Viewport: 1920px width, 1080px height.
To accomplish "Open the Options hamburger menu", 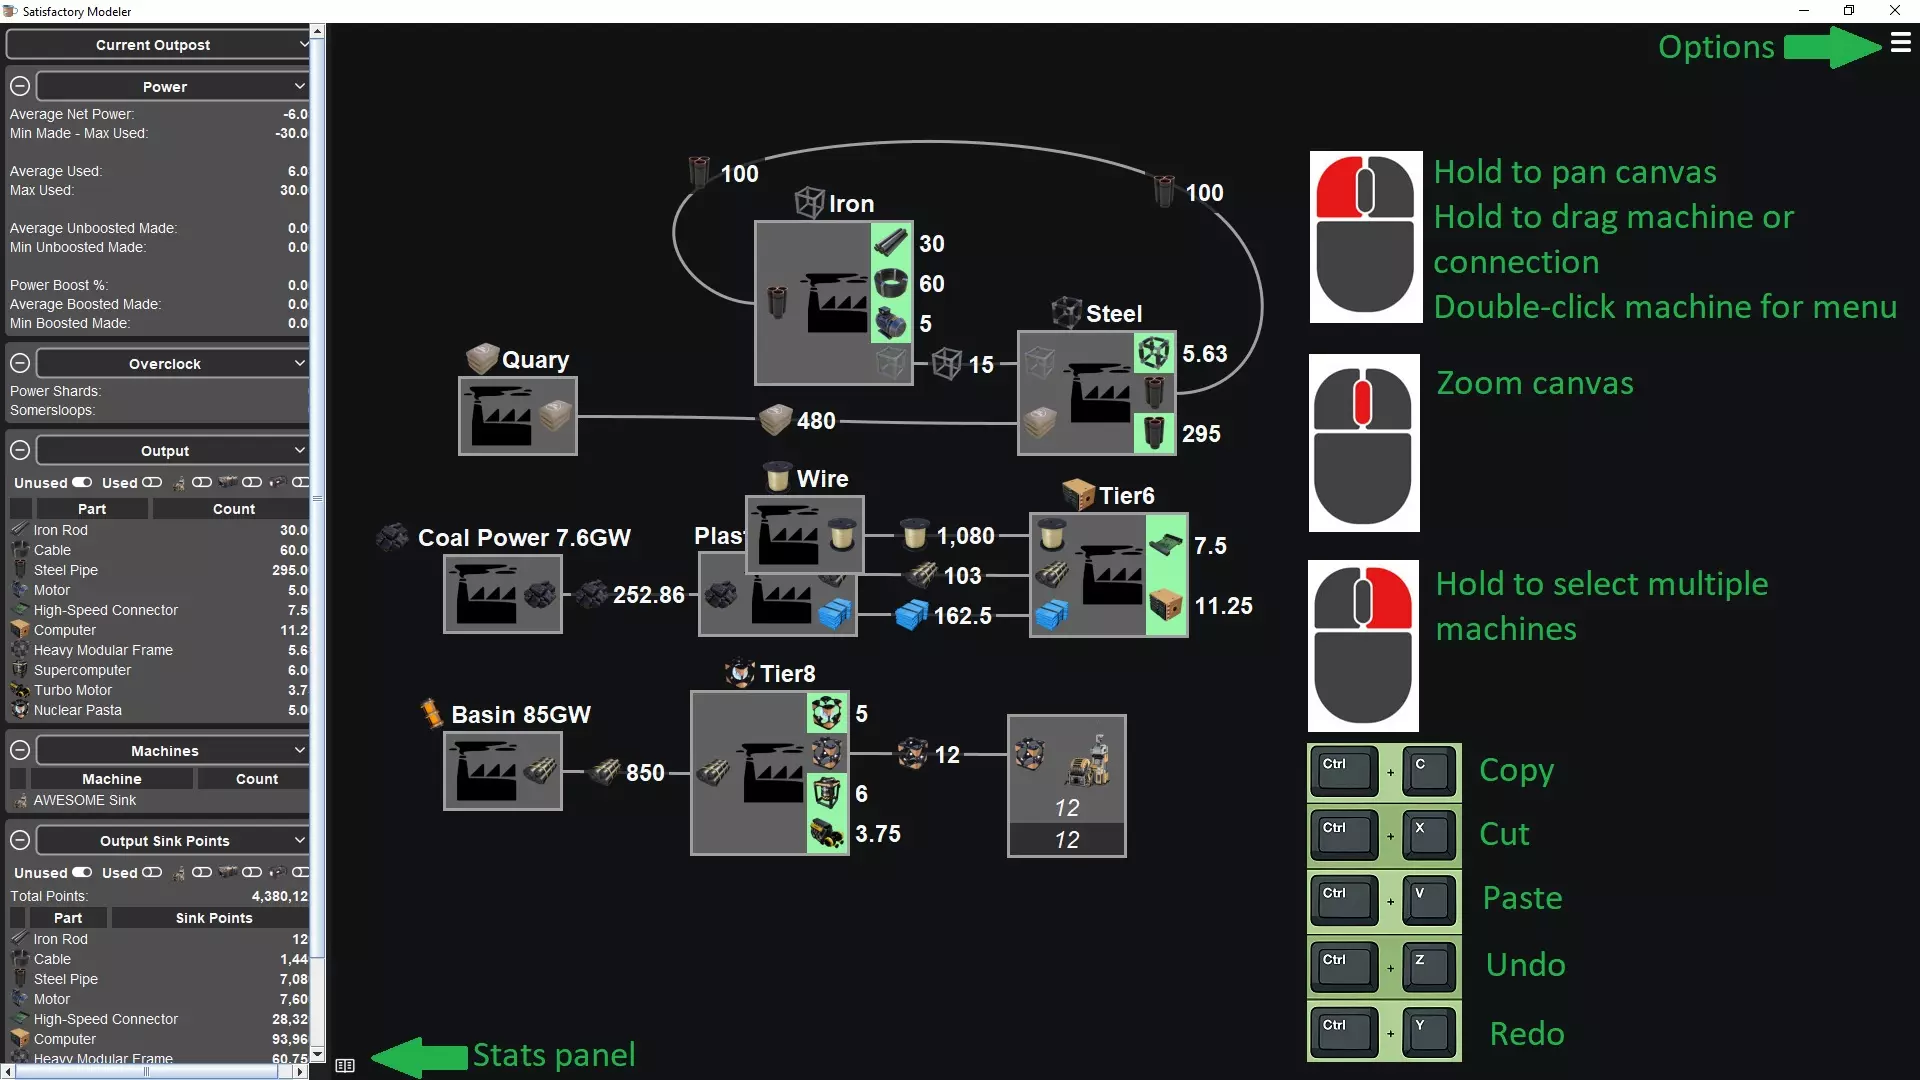I will pos(1900,43).
